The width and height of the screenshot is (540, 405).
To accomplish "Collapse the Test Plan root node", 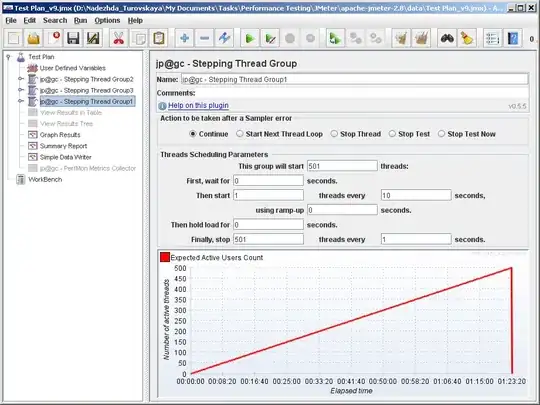I will pyautogui.click(x=8, y=57).
